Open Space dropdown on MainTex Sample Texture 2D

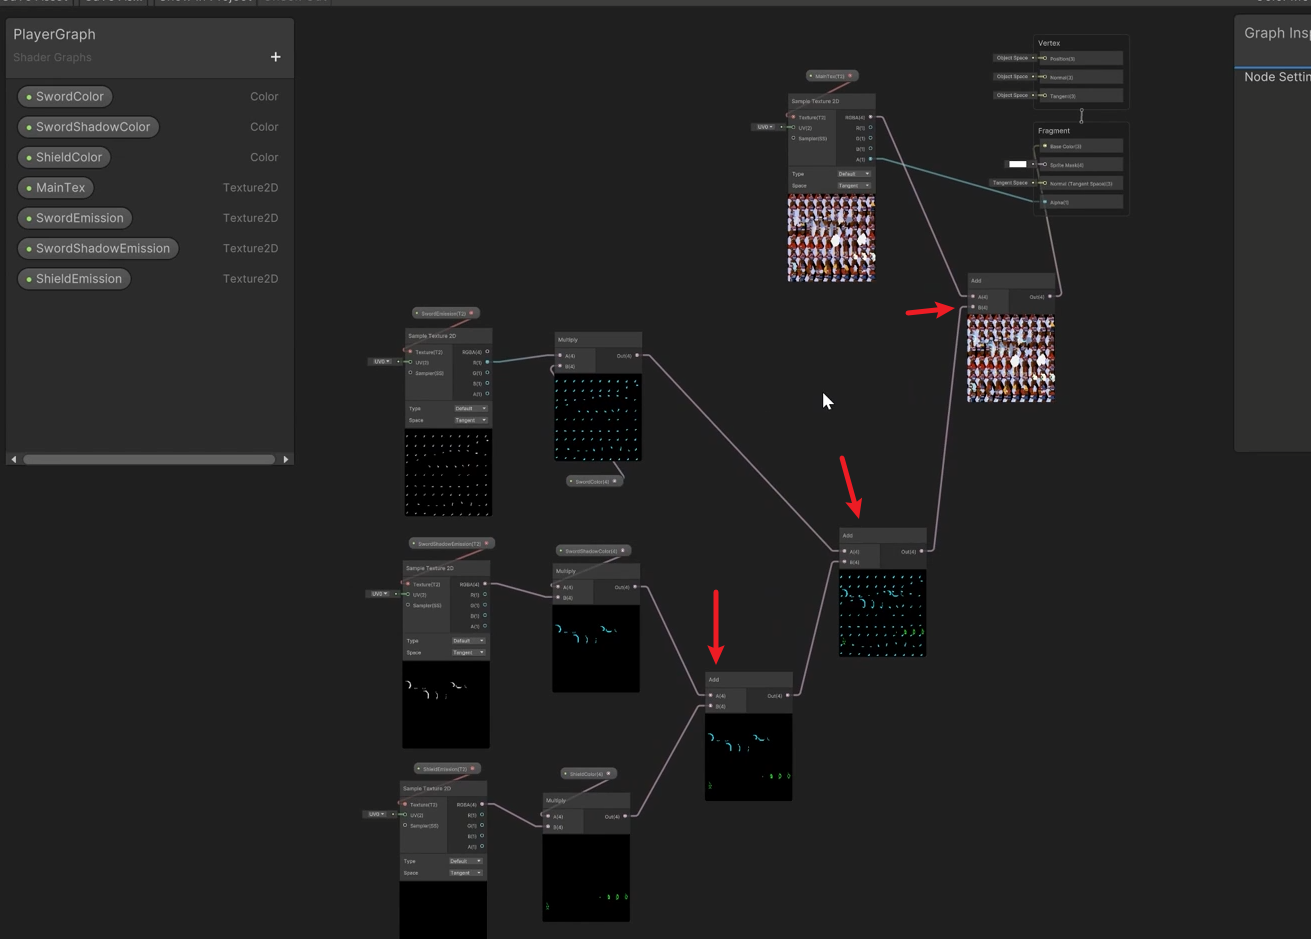[x=853, y=186]
